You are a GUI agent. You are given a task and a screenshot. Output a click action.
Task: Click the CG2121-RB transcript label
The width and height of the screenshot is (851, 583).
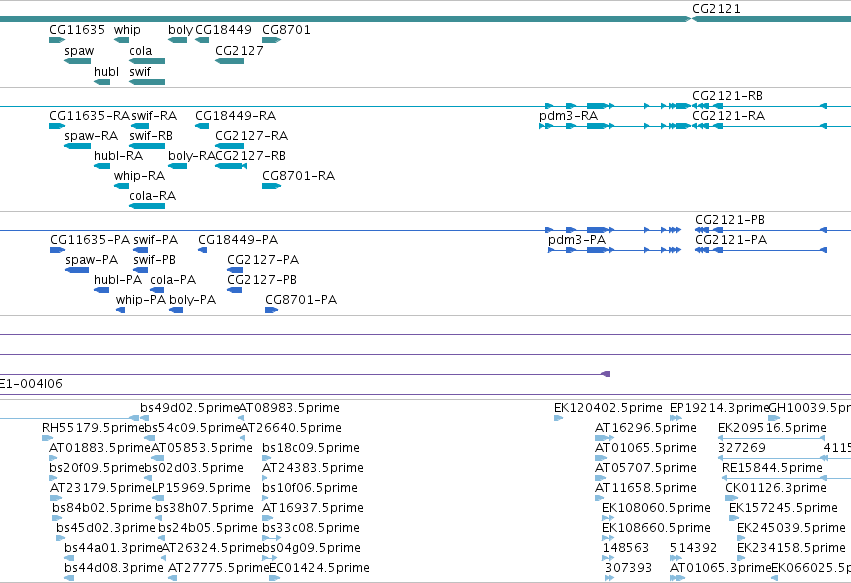click(x=727, y=96)
